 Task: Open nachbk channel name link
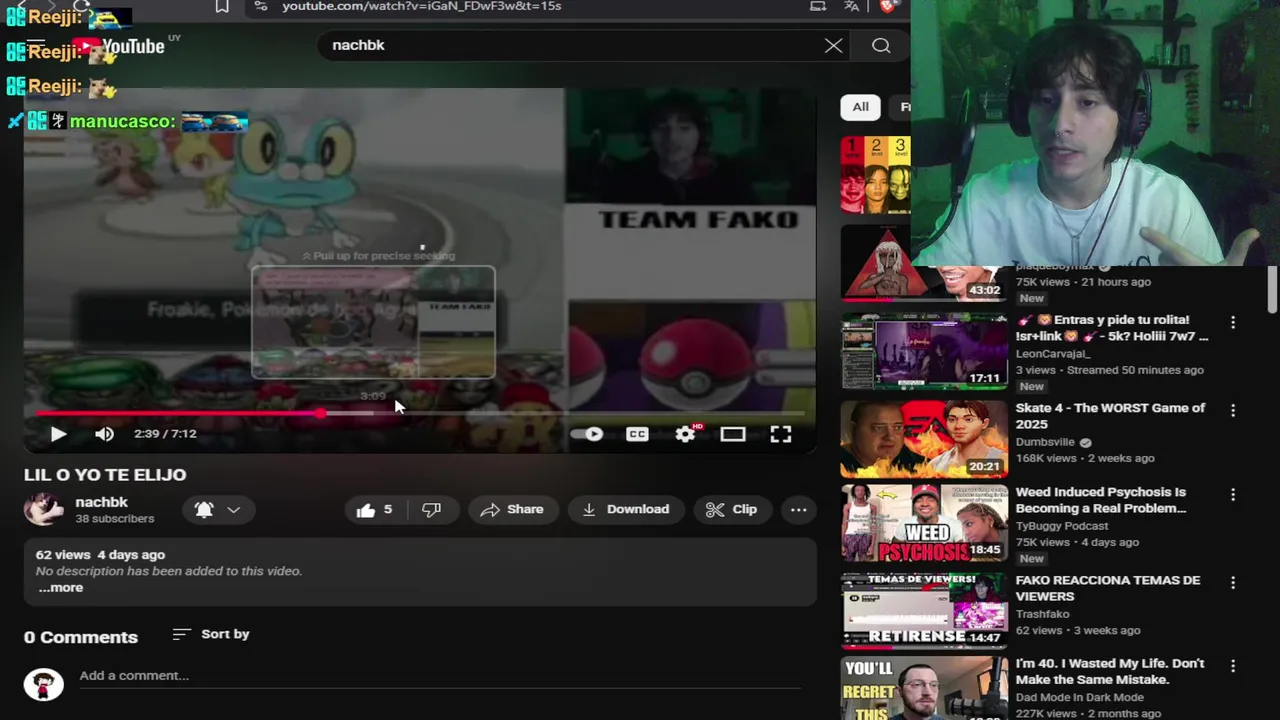(x=101, y=502)
